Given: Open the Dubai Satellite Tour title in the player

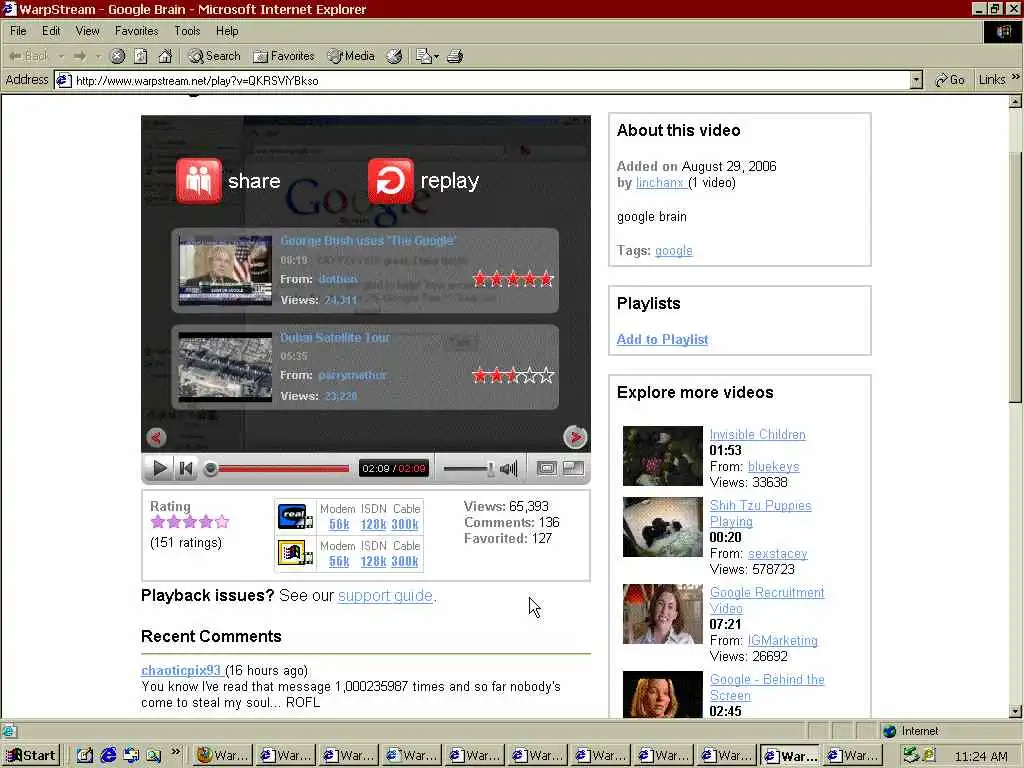Looking at the screenshot, I should [x=335, y=338].
